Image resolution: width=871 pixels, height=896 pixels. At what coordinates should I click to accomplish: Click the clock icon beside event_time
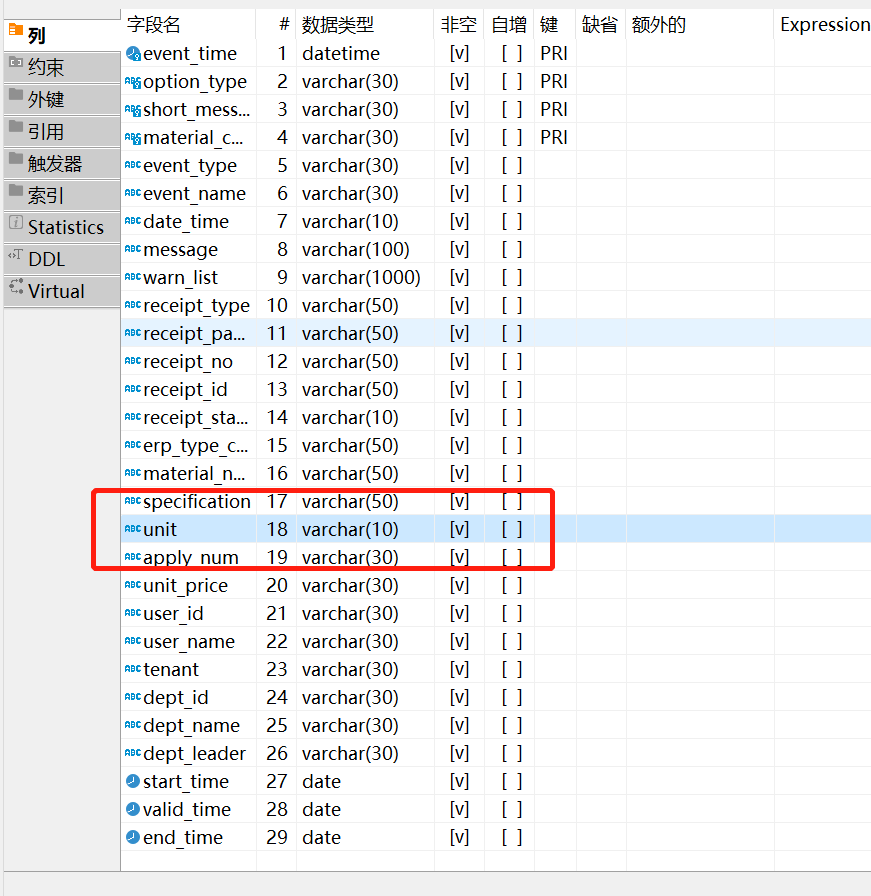(133, 54)
